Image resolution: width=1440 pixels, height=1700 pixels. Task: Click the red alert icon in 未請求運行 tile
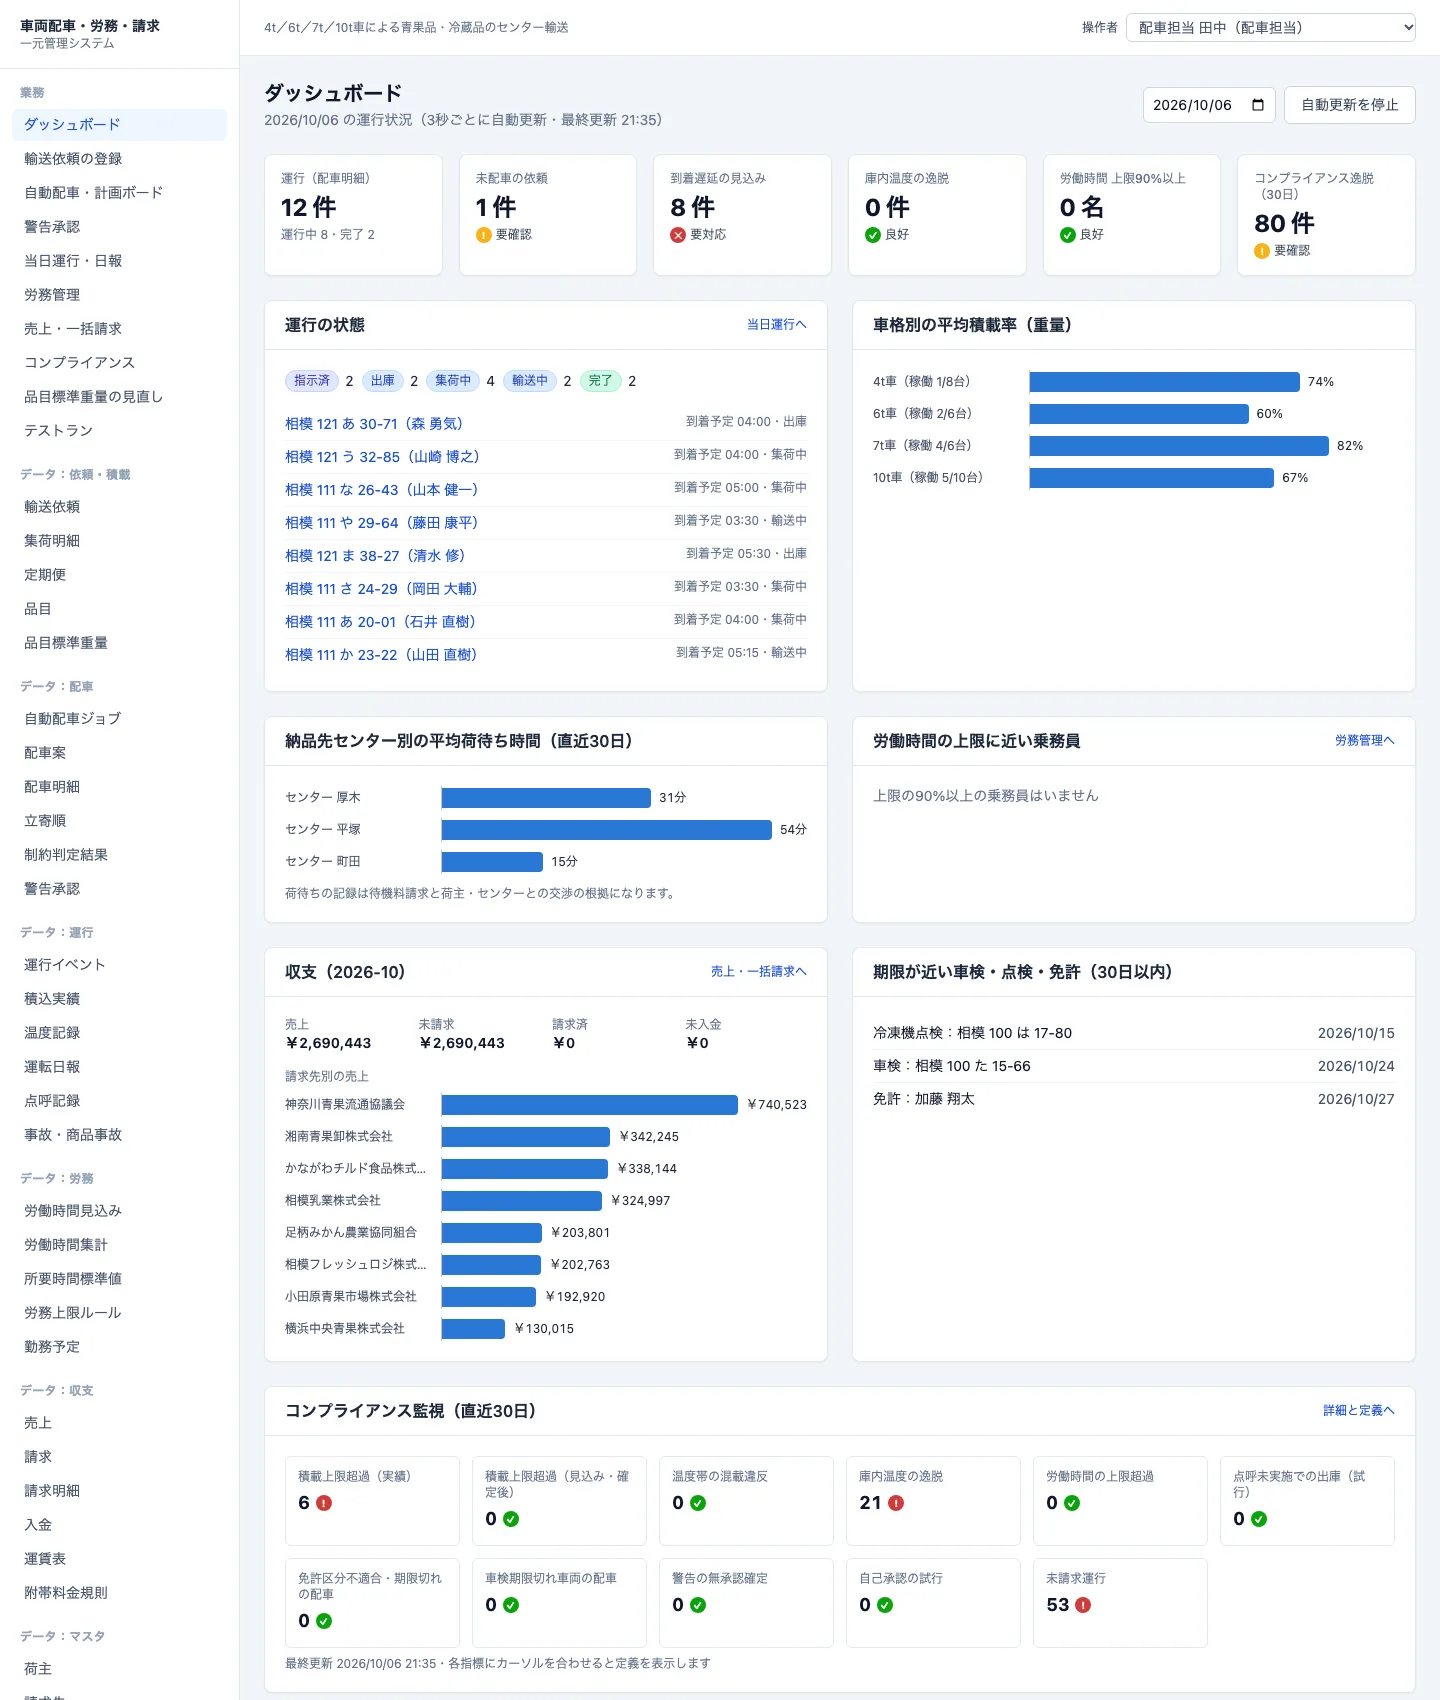1083,1605
